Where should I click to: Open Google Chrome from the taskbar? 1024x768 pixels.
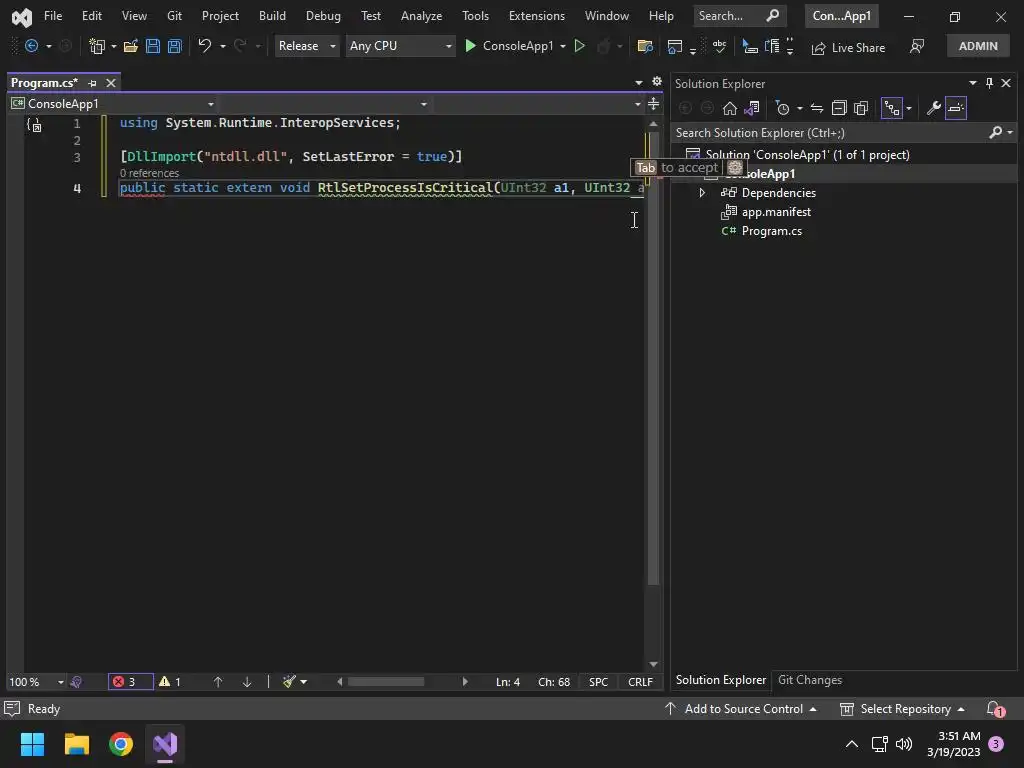click(x=121, y=744)
